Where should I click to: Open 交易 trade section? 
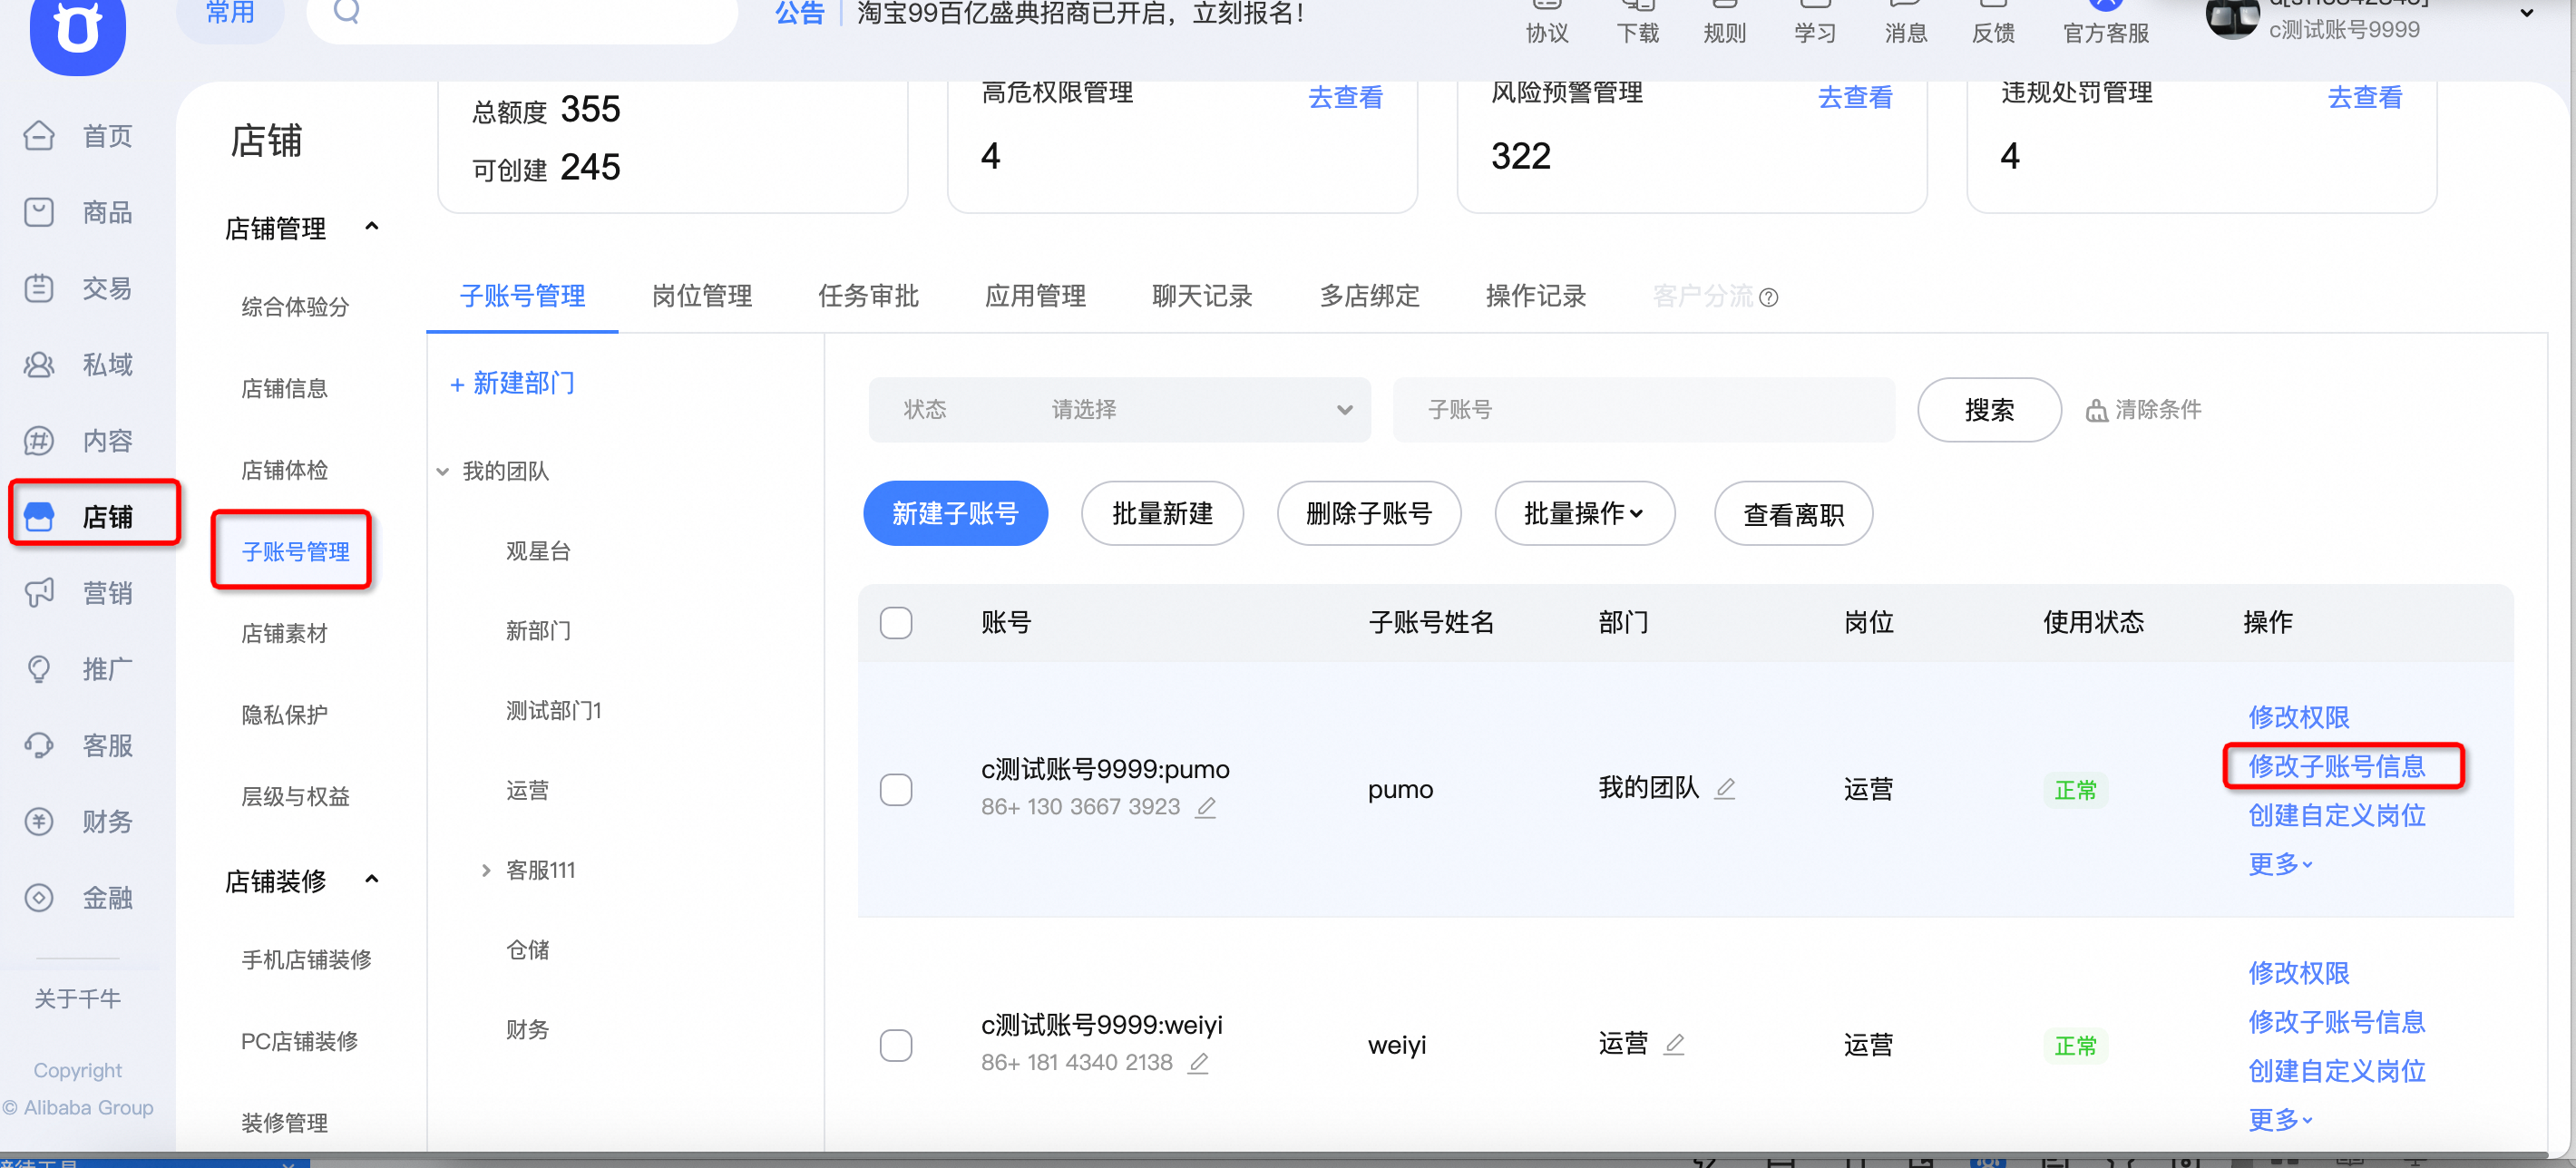pos(78,288)
